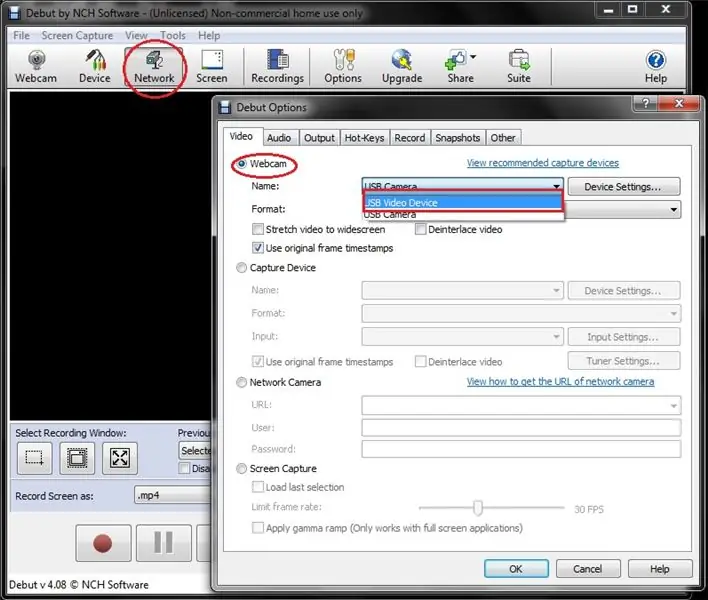Open the Tools menu
708x600 pixels.
(x=173, y=36)
